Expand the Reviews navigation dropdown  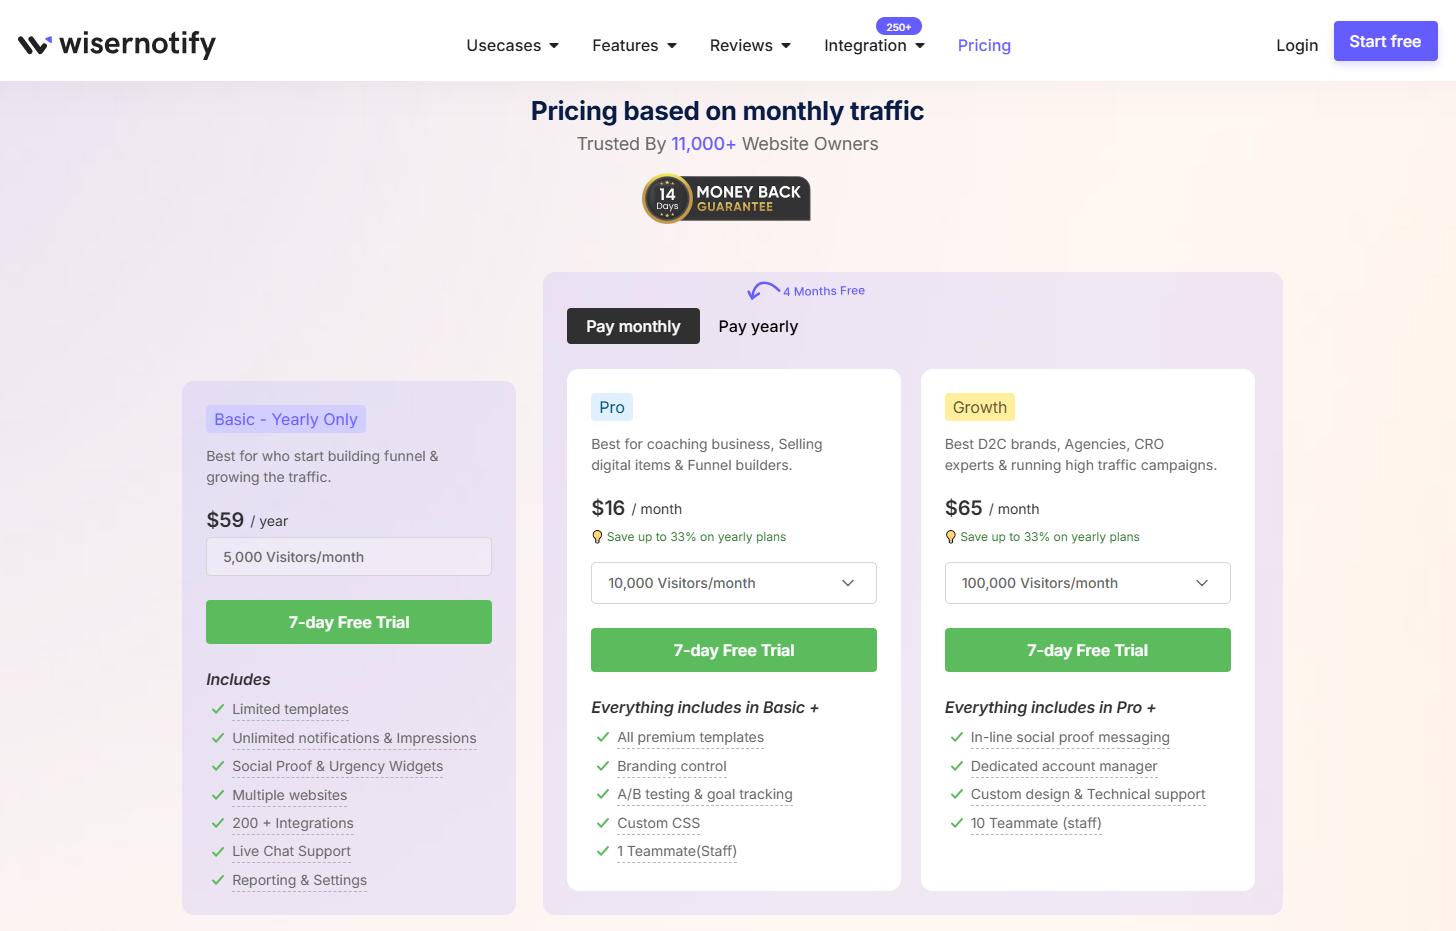tap(750, 45)
